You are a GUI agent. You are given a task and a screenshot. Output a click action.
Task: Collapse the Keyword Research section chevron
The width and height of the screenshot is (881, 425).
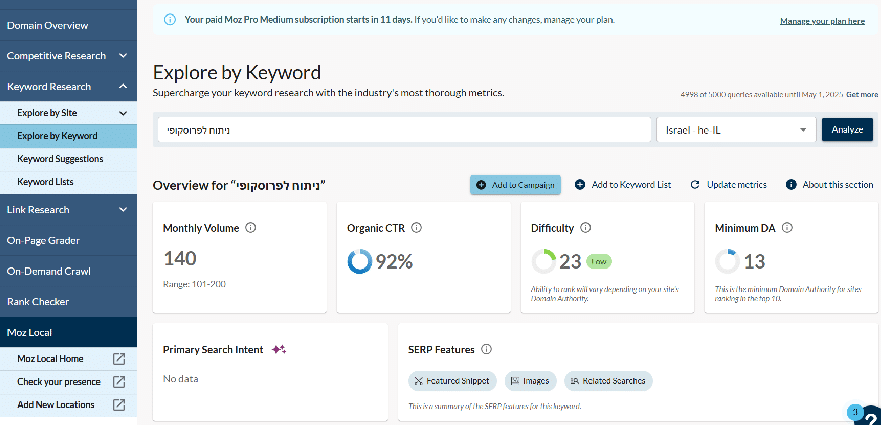pyautogui.click(x=123, y=87)
